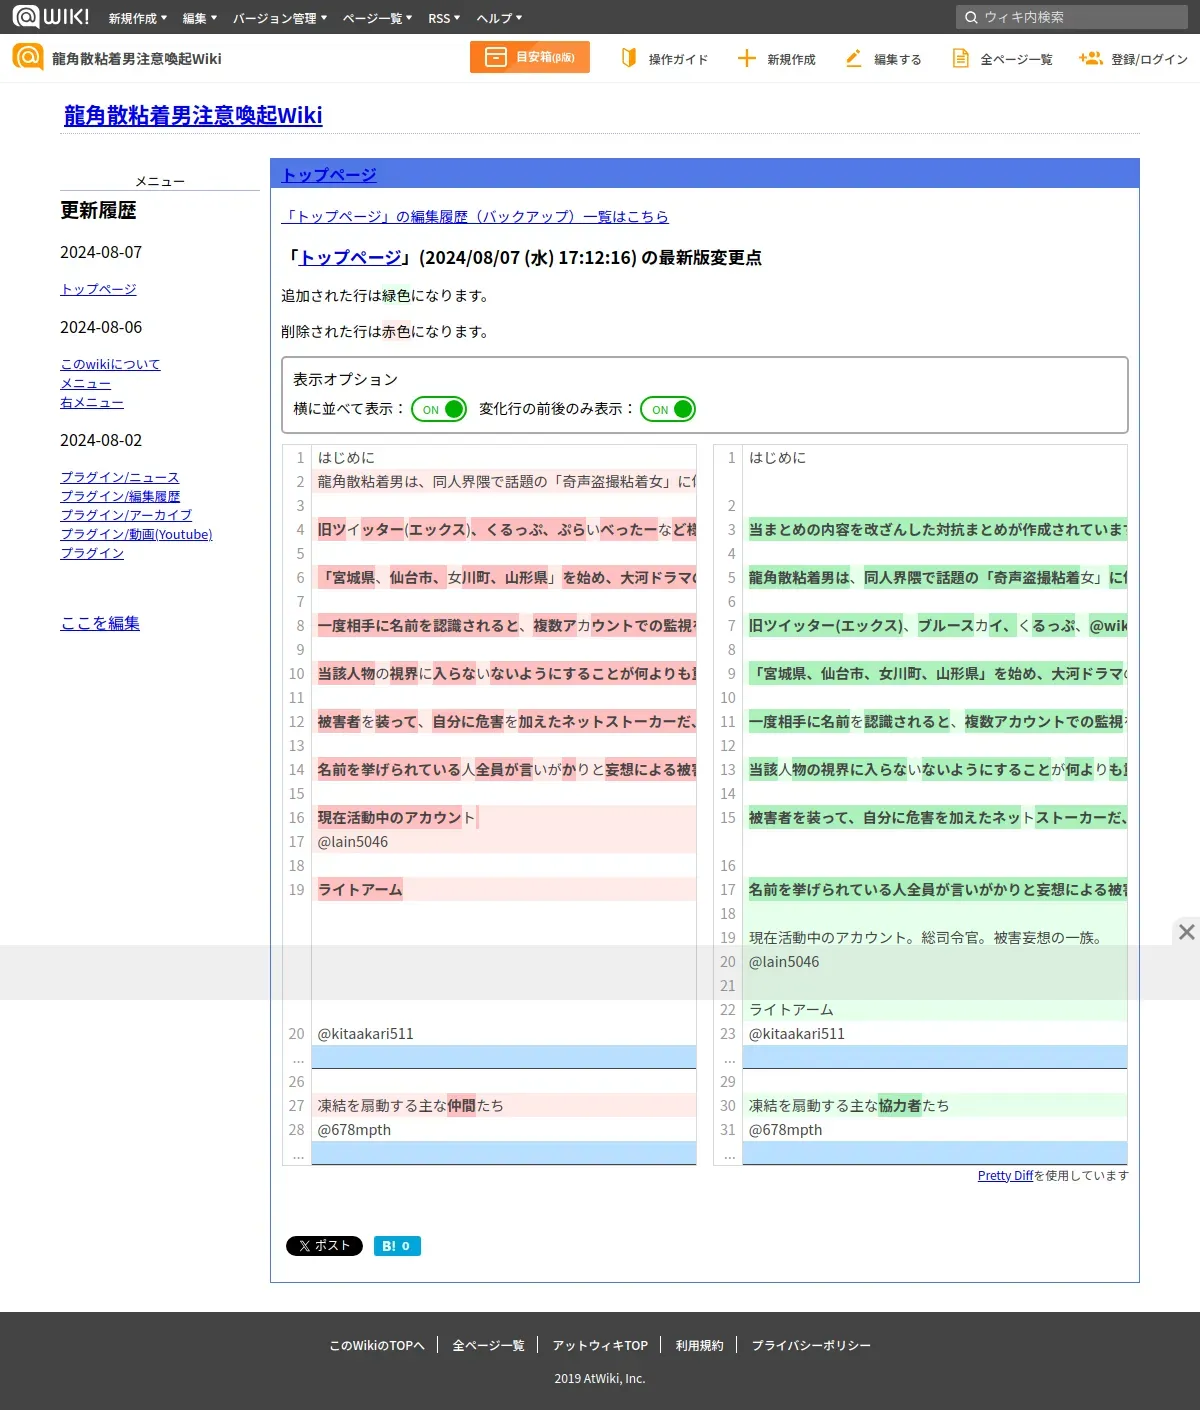1200x1410 pixels.
Task: Open トップページ link in the version title
Action: [x=351, y=257]
